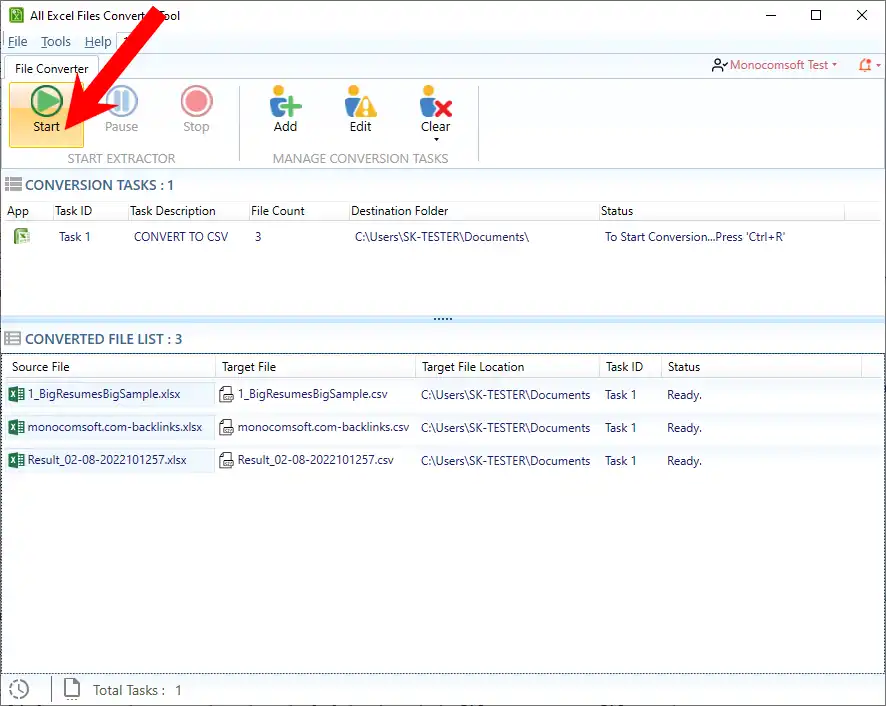This screenshot has height=706, width=886.
Task: Start the conversion with the Start button
Action: pos(46,115)
